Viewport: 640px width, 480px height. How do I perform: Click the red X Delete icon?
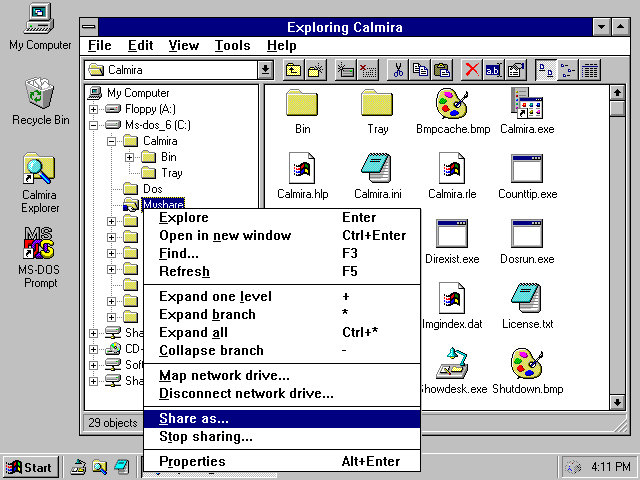point(472,70)
